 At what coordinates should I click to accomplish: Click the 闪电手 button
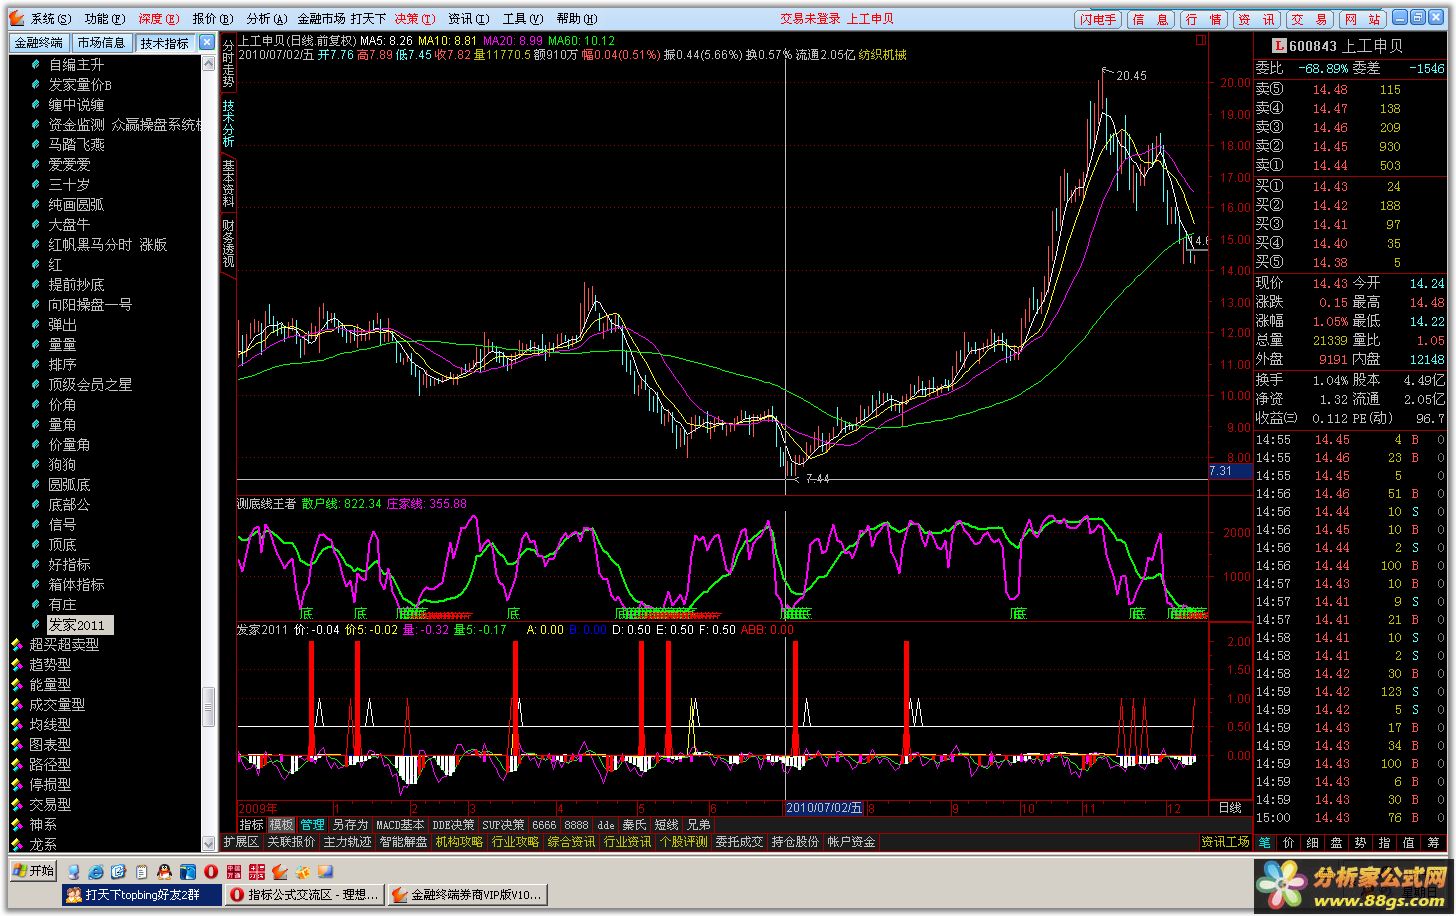click(1097, 19)
